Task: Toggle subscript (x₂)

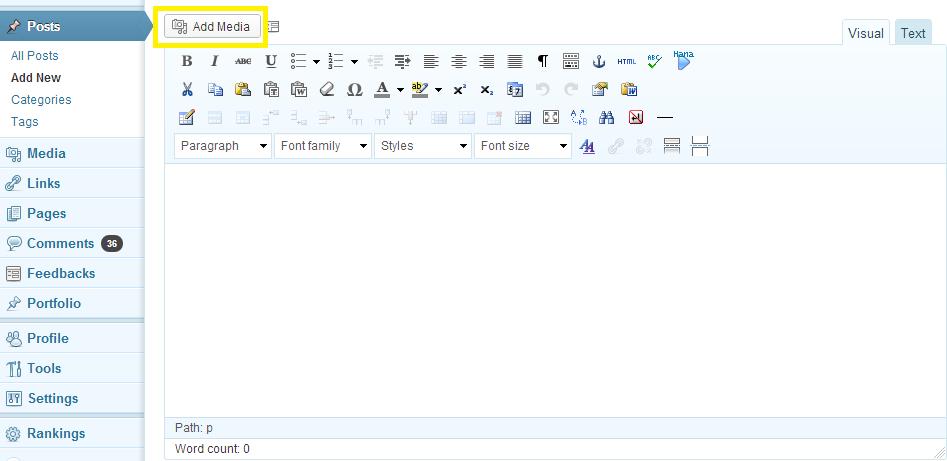Action: point(487,89)
